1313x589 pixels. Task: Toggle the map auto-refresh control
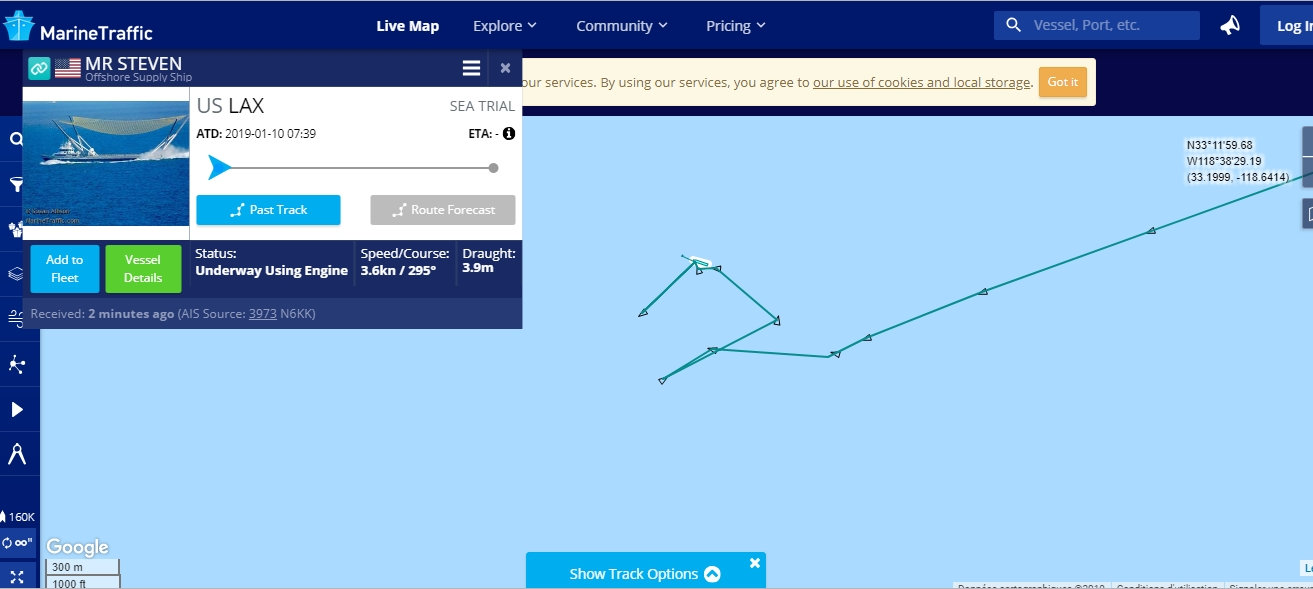[18, 543]
